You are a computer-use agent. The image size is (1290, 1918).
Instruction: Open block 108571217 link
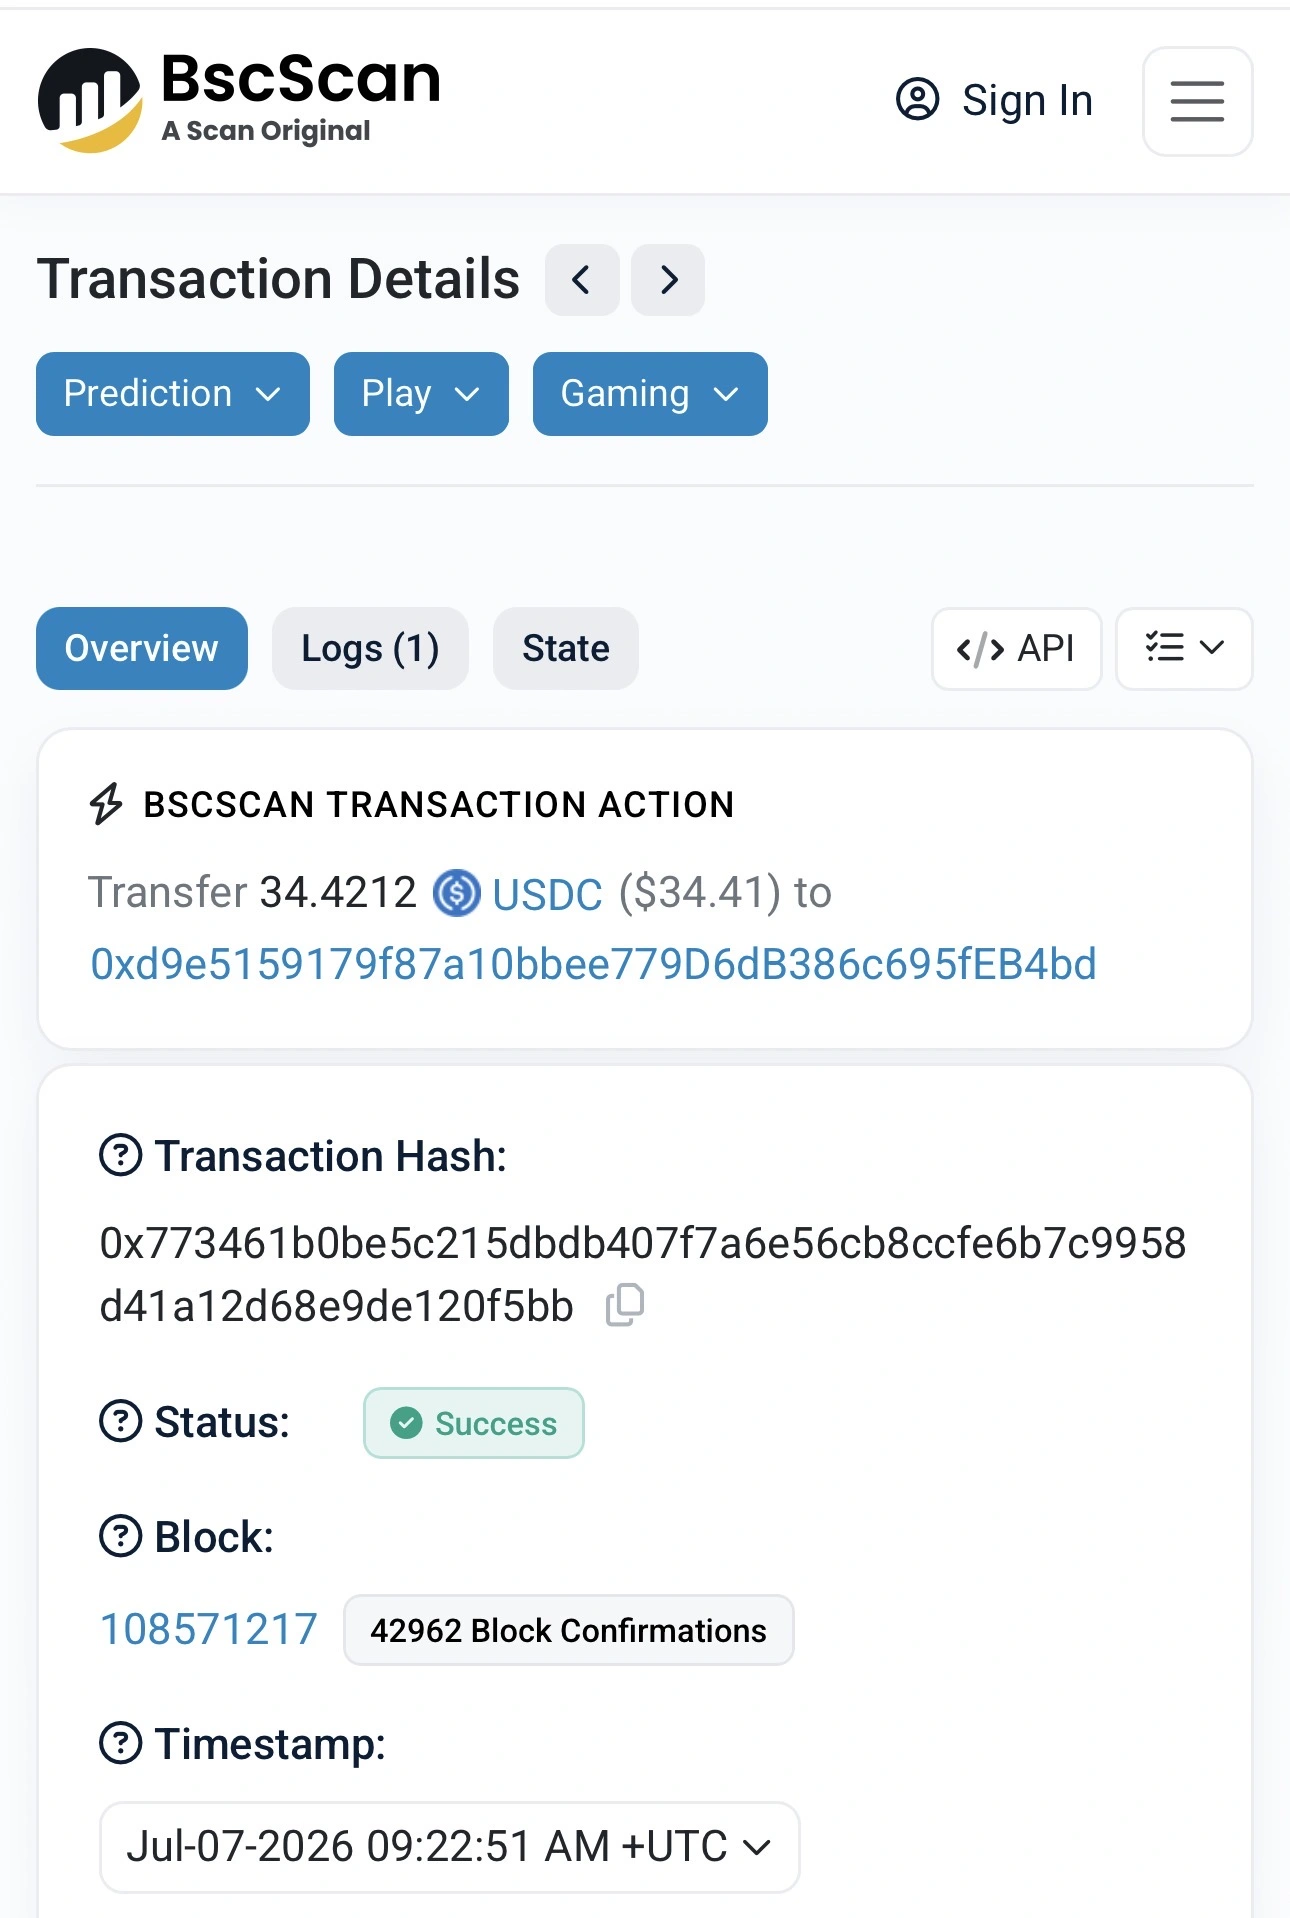(209, 1629)
